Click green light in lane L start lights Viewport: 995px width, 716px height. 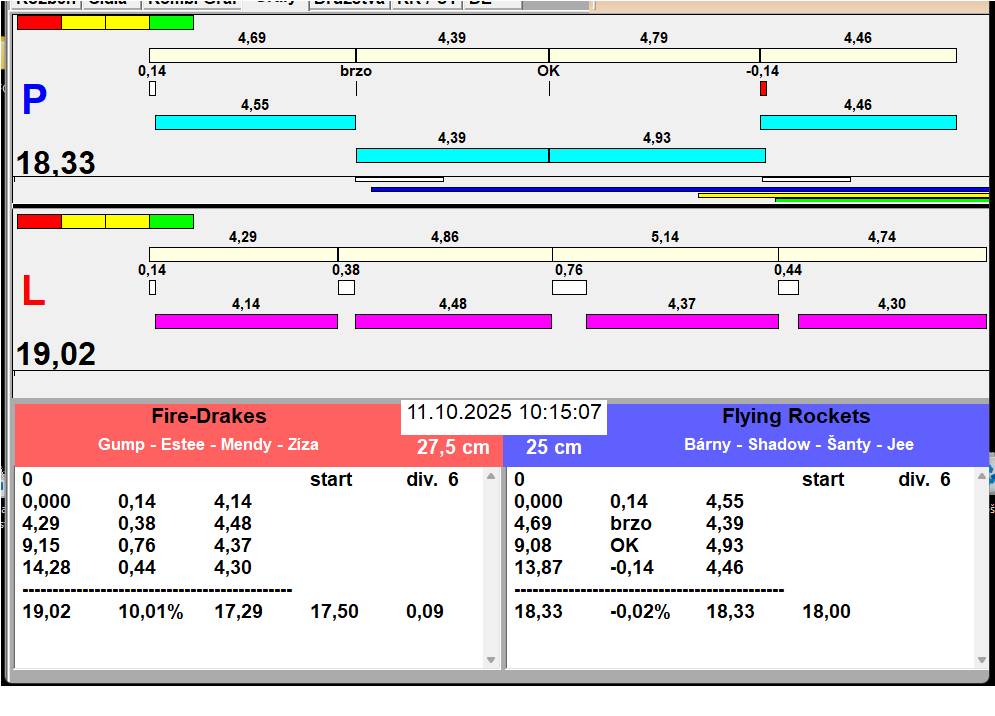click(x=171, y=221)
